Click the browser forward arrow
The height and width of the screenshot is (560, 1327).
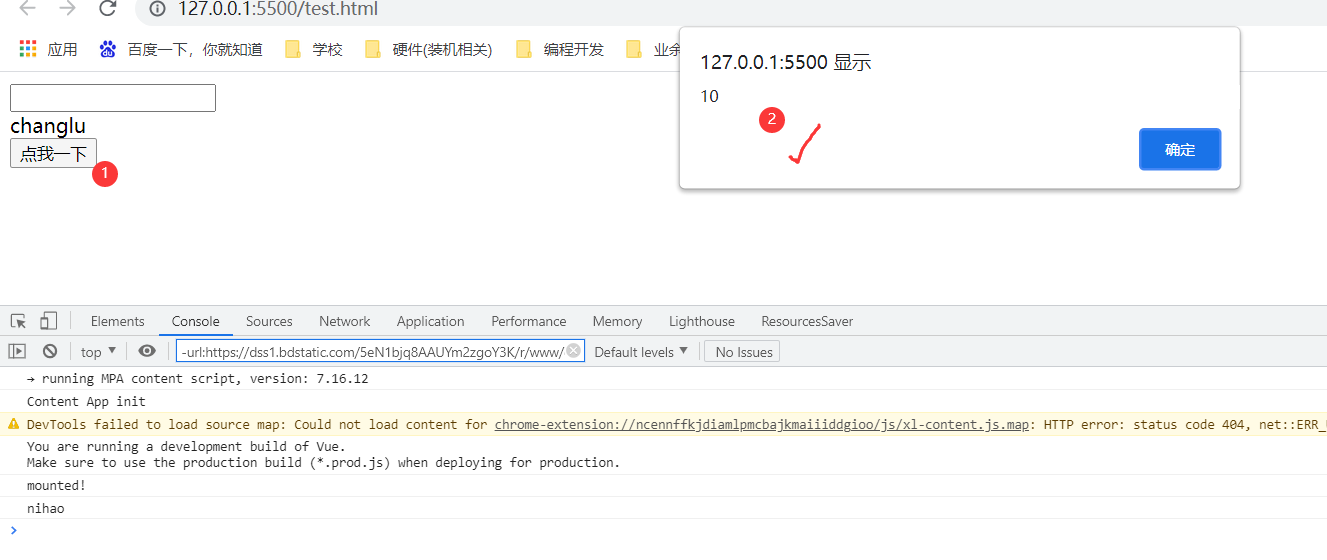tap(67, 9)
